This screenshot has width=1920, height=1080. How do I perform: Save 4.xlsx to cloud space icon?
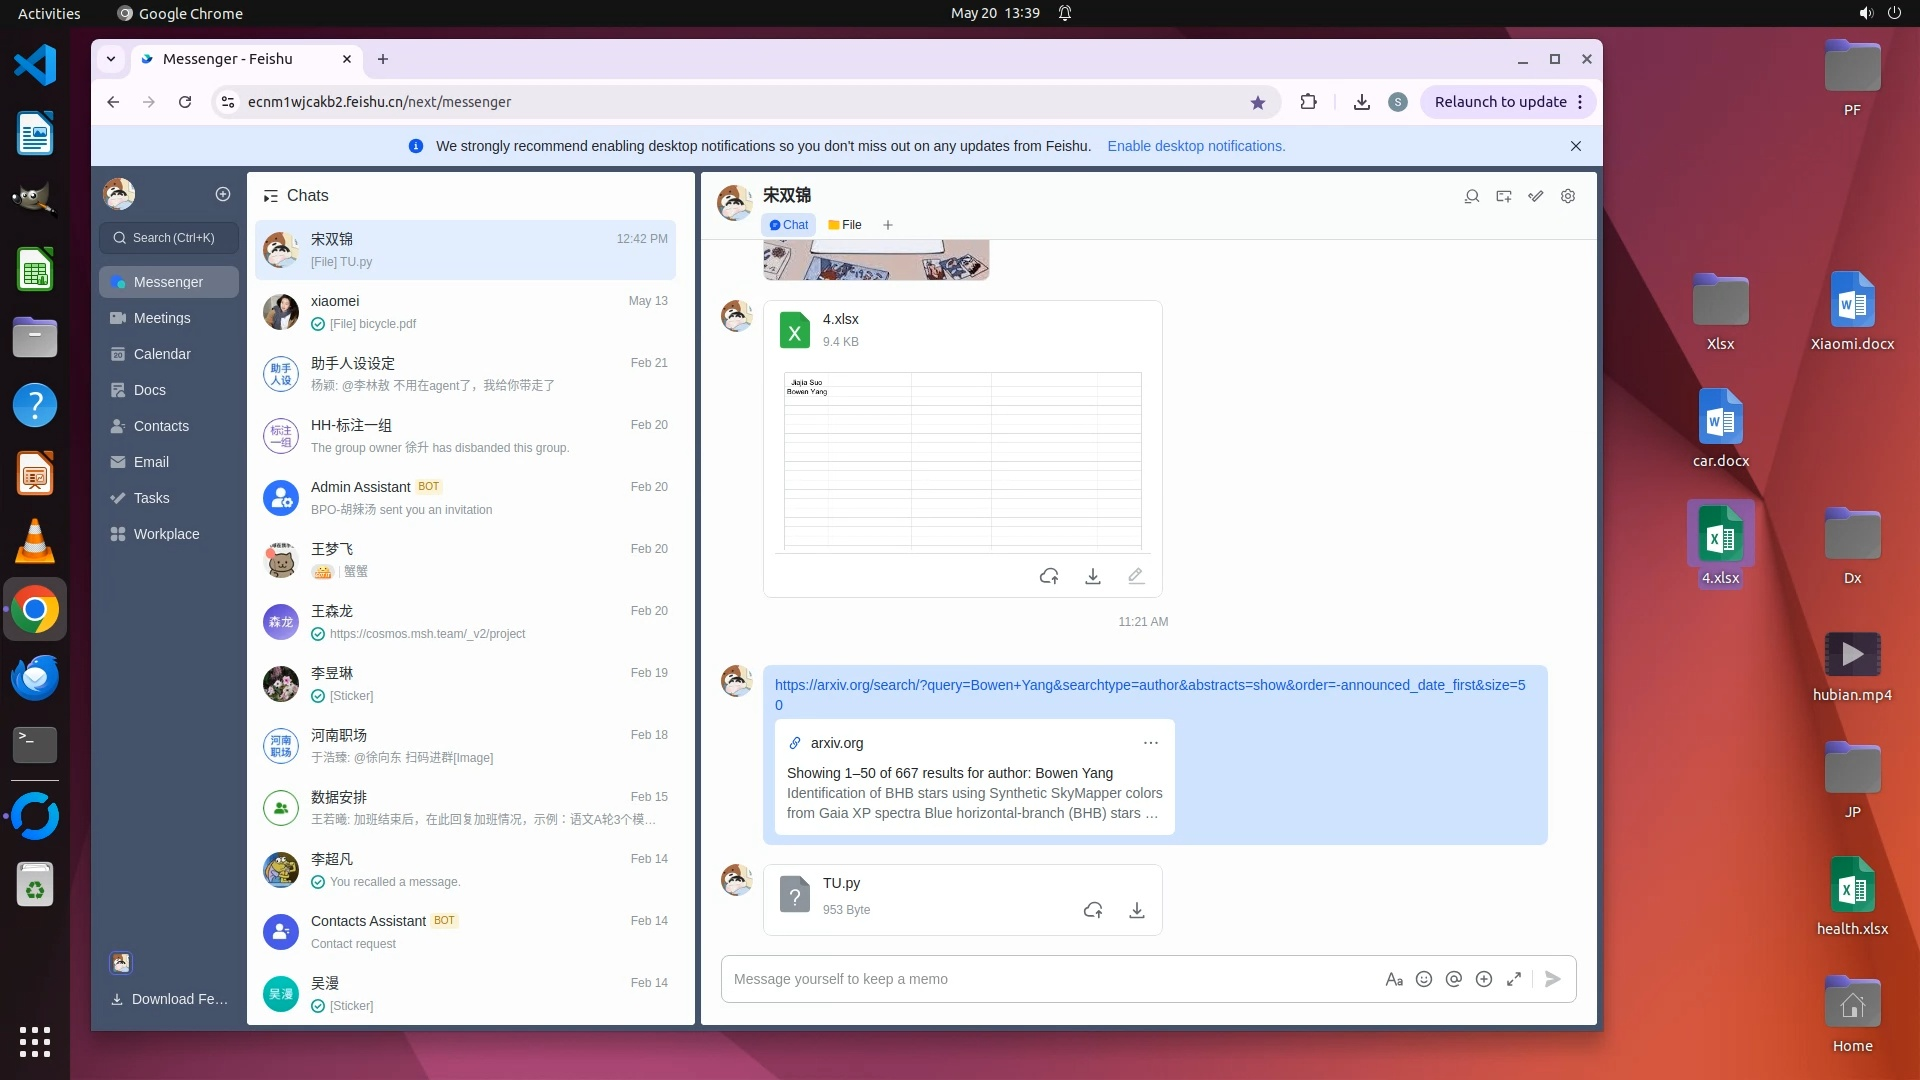pos(1049,576)
